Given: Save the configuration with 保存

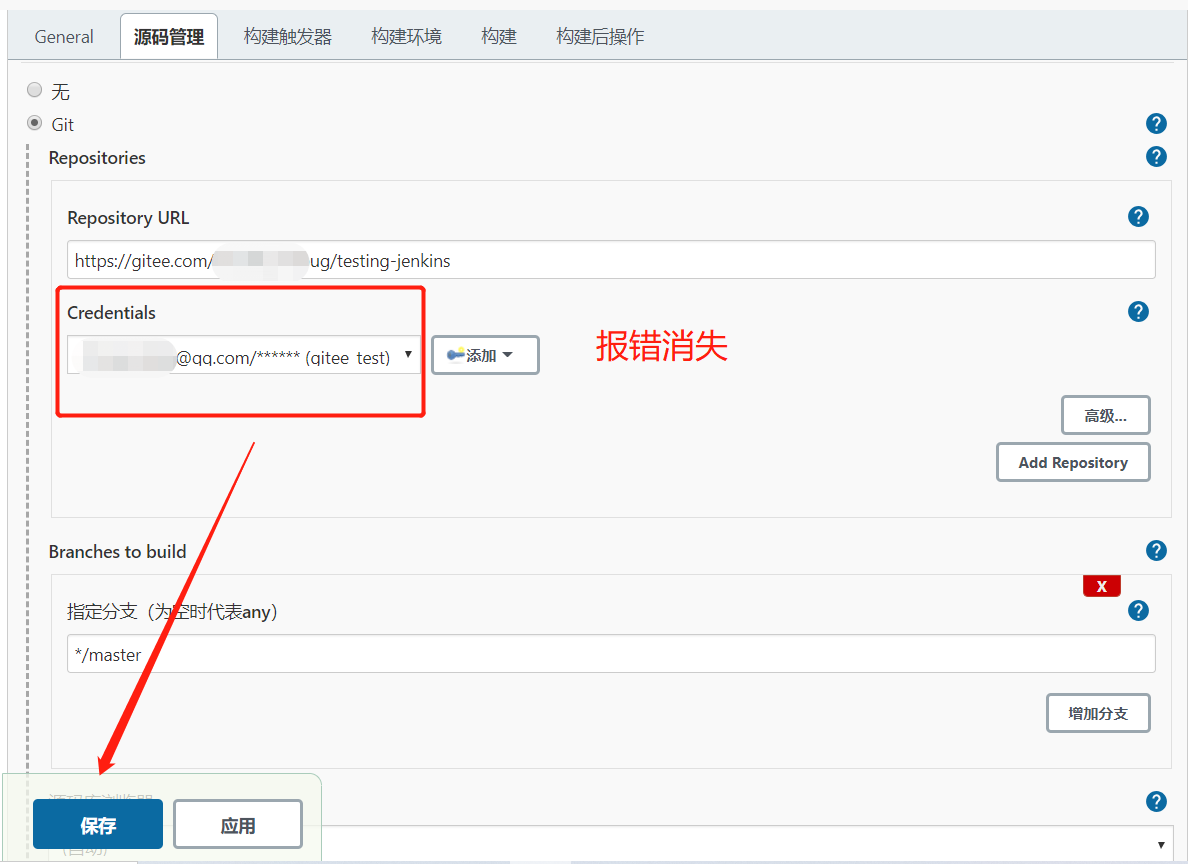Looking at the screenshot, I should [98, 825].
